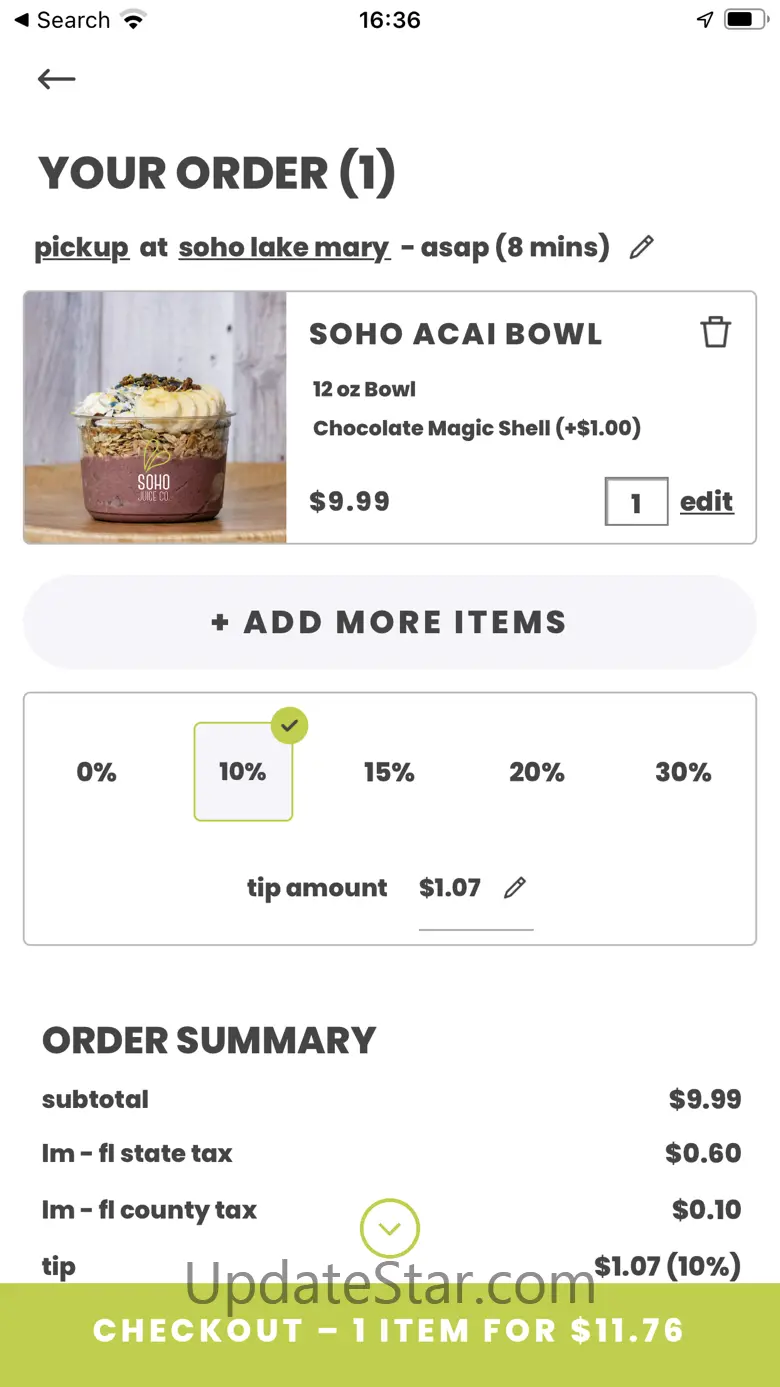Delete the Soho Acai Bowl with trash icon
780x1387 pixels.
click(x=715, y=332)
